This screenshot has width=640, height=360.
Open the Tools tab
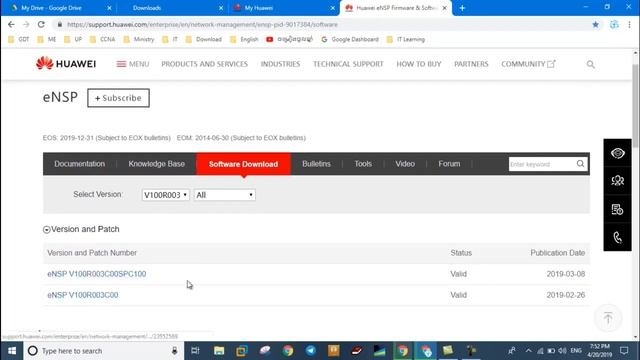click(363, 164)
